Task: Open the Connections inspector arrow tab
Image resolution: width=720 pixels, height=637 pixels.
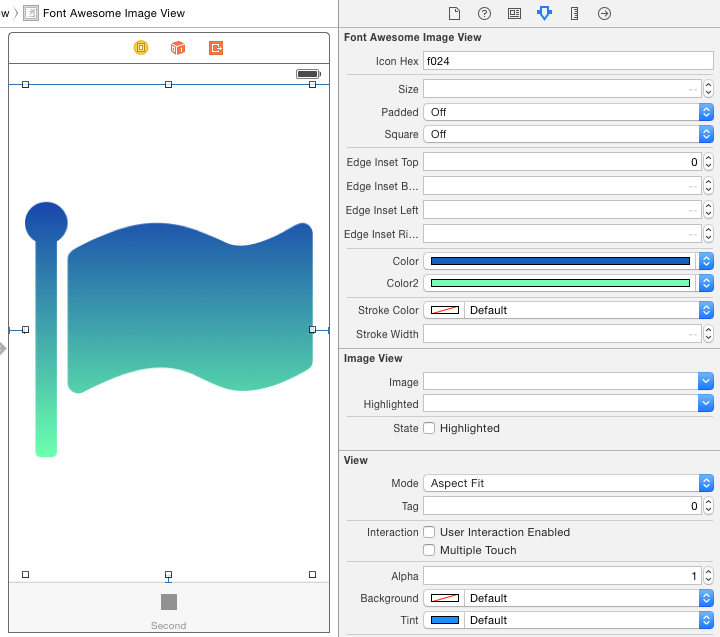Action: pyautogui.click(x=604, y=13)
